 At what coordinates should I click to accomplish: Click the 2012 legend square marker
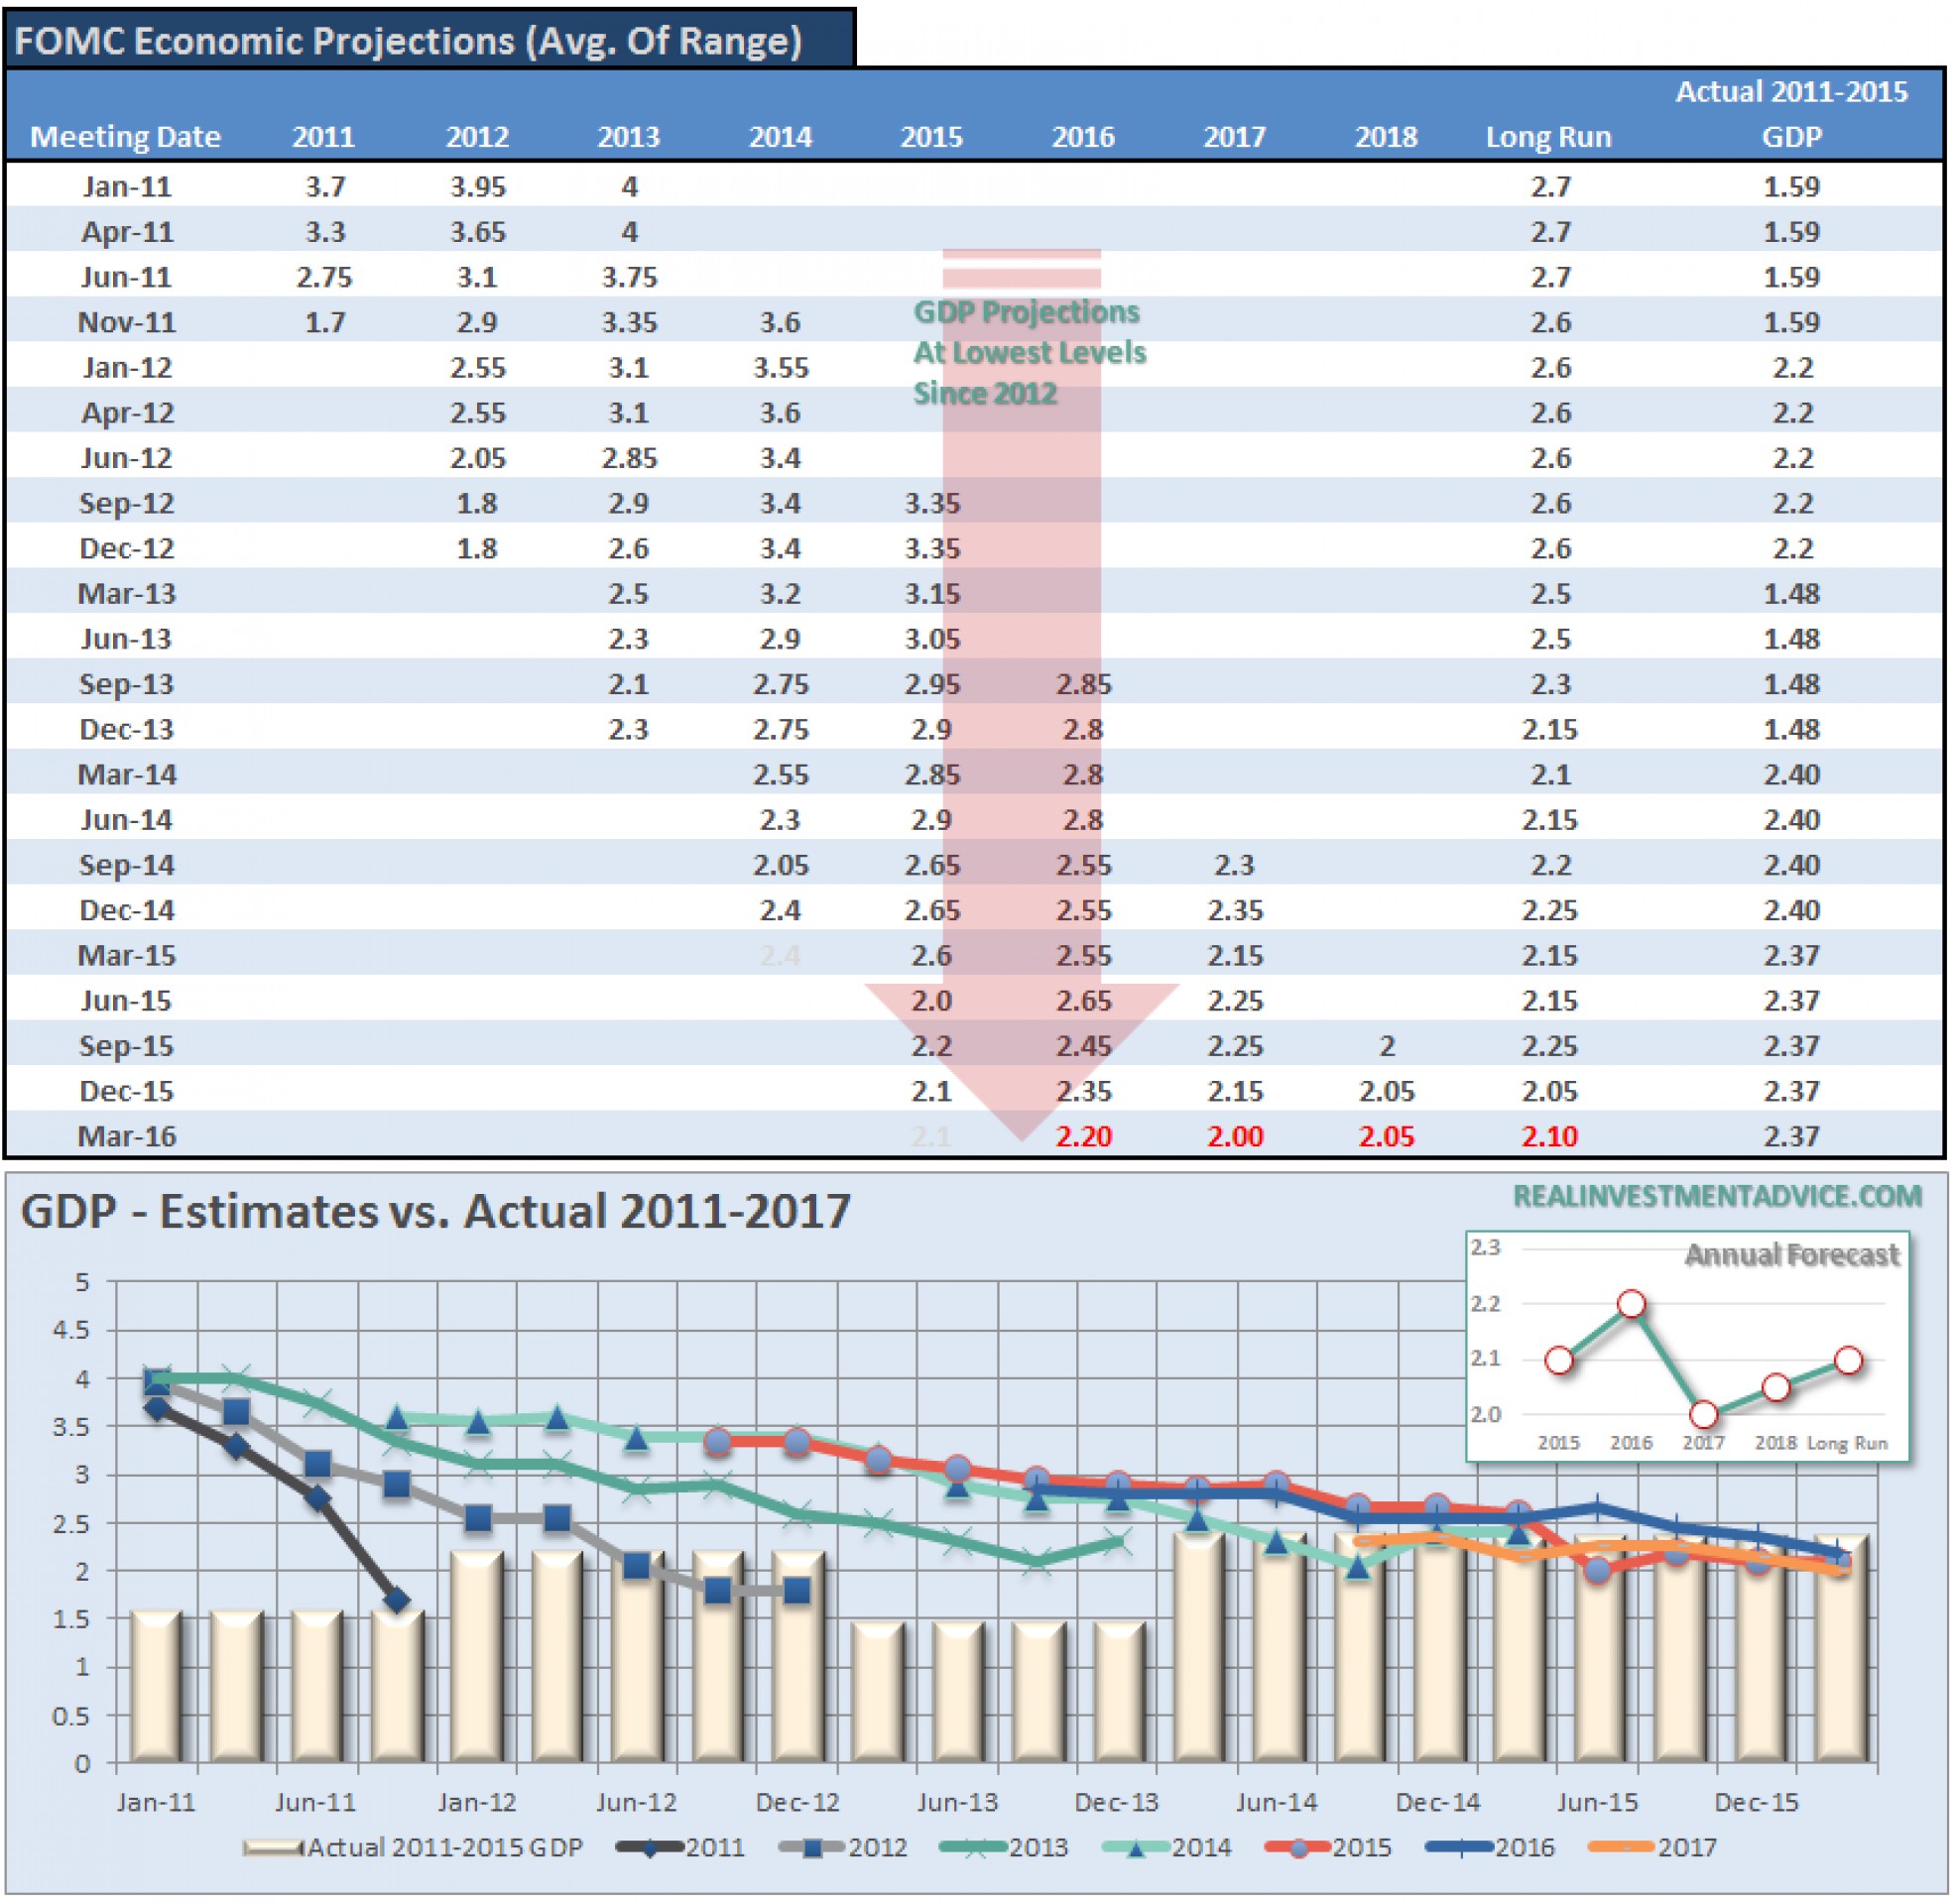tap(813, 1849)
